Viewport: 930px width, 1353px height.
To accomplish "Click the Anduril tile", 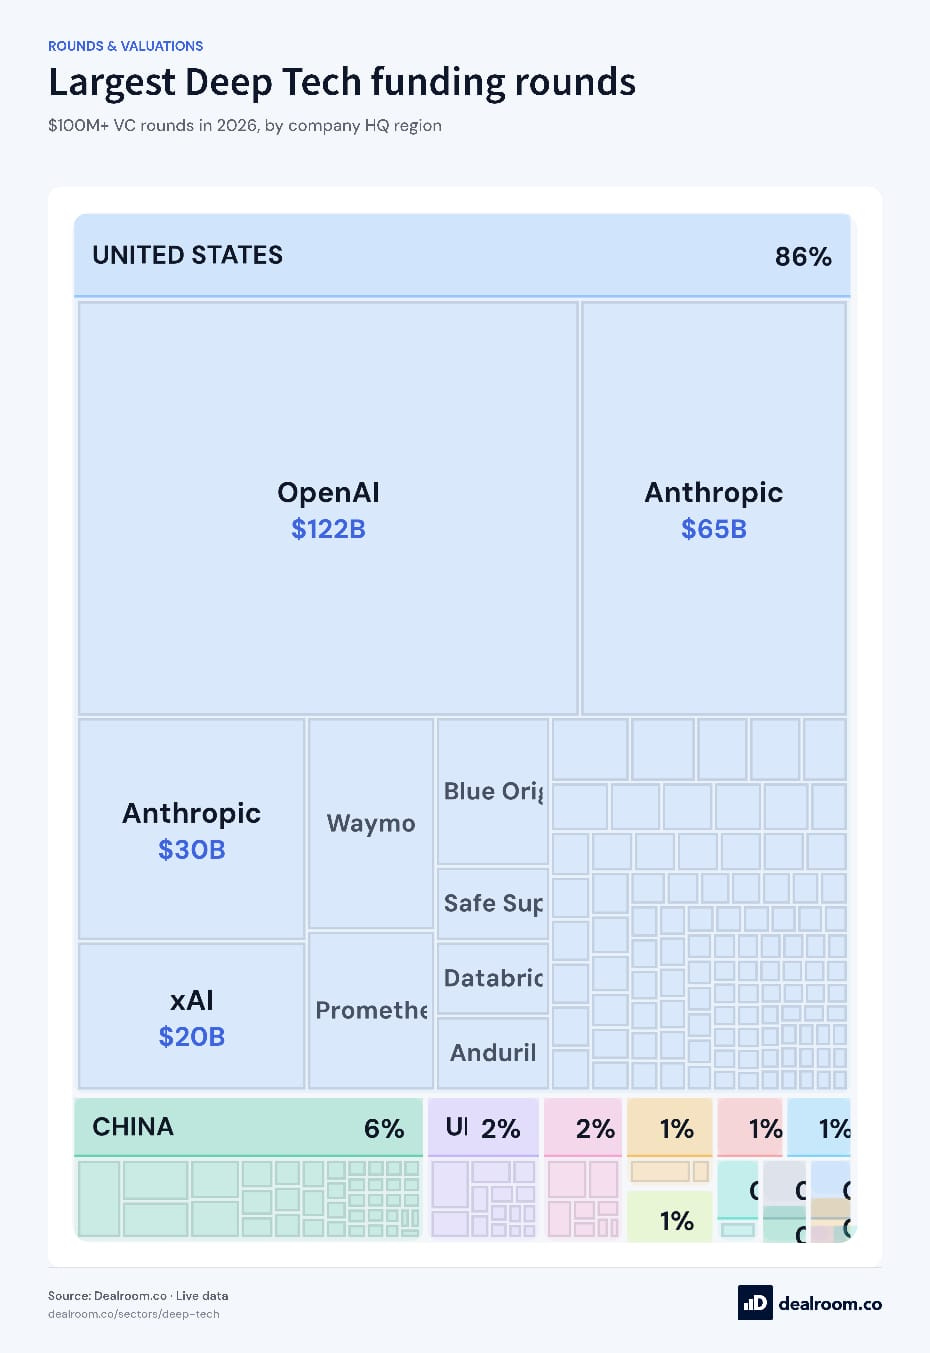I will coord(493,1053).
